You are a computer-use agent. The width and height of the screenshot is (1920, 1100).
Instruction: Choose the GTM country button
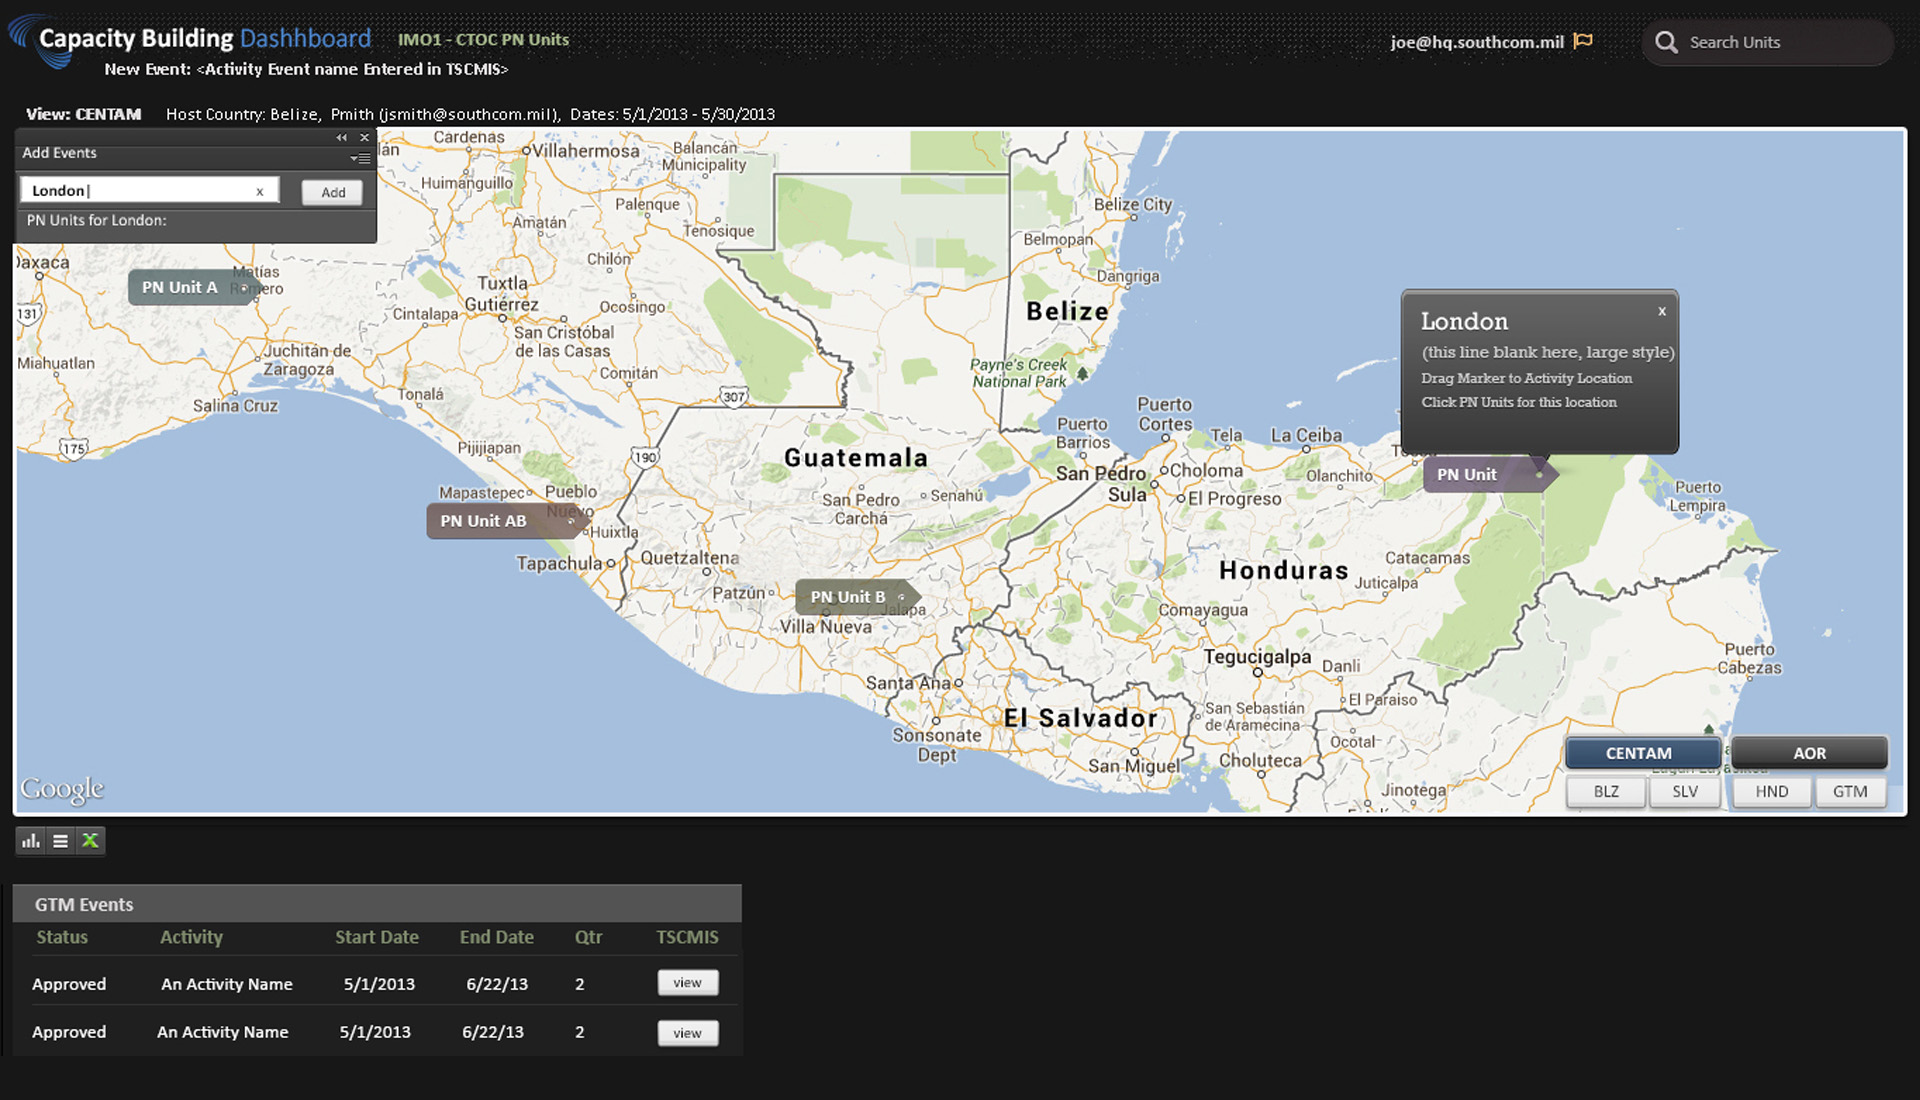point(1850,791)
